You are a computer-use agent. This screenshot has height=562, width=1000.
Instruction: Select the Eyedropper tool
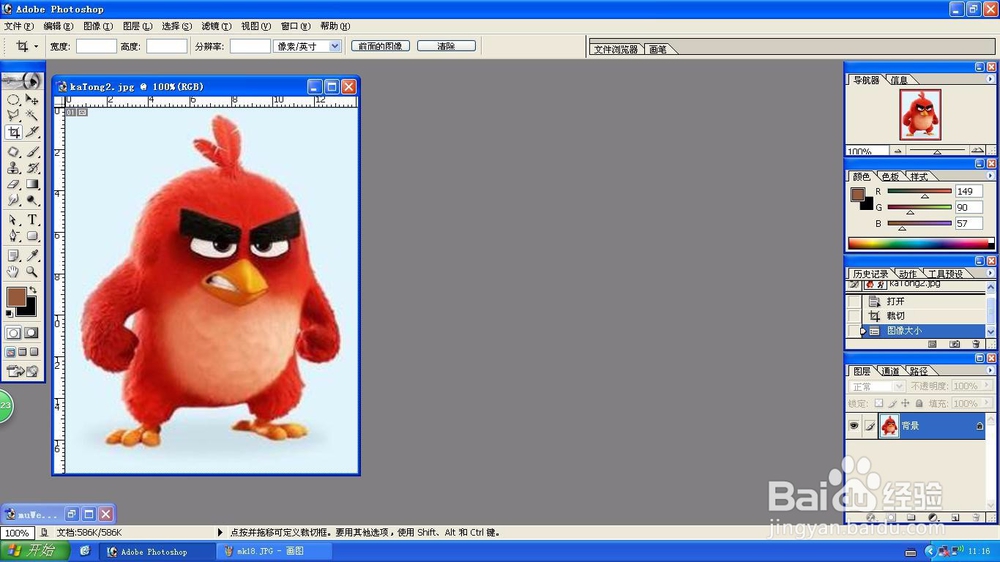tap(32, 255)
